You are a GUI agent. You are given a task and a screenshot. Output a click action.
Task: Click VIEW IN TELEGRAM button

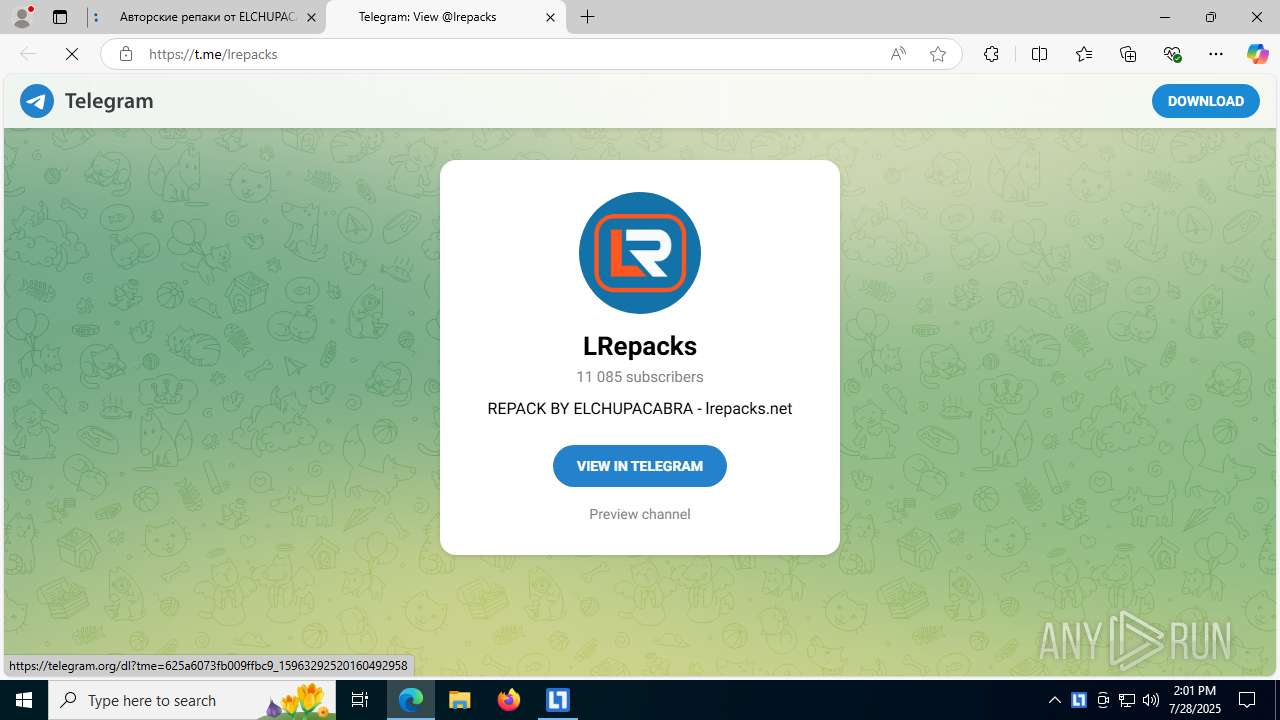point(640,466)
